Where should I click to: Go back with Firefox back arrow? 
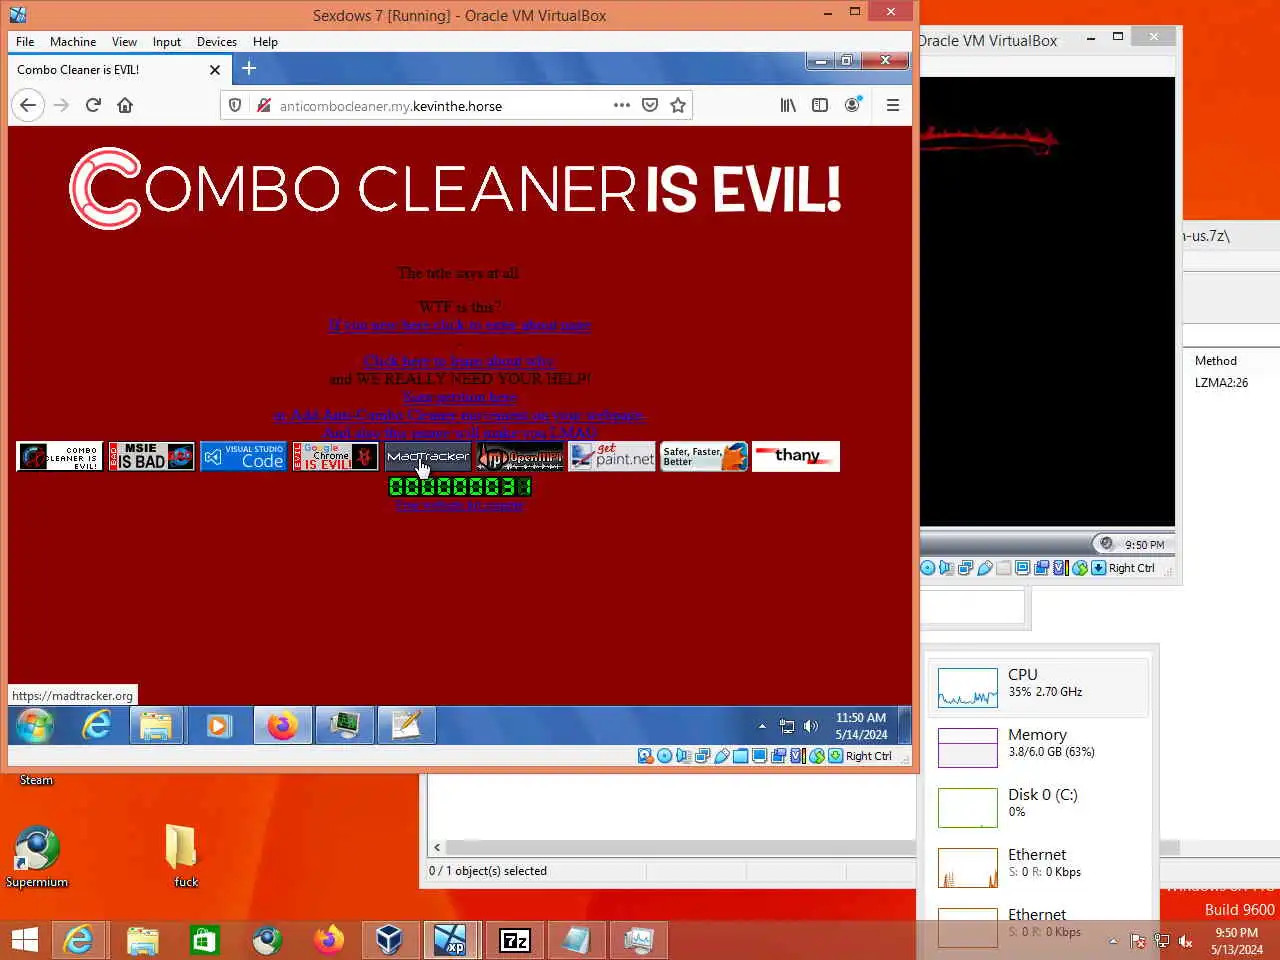point(28,105)
